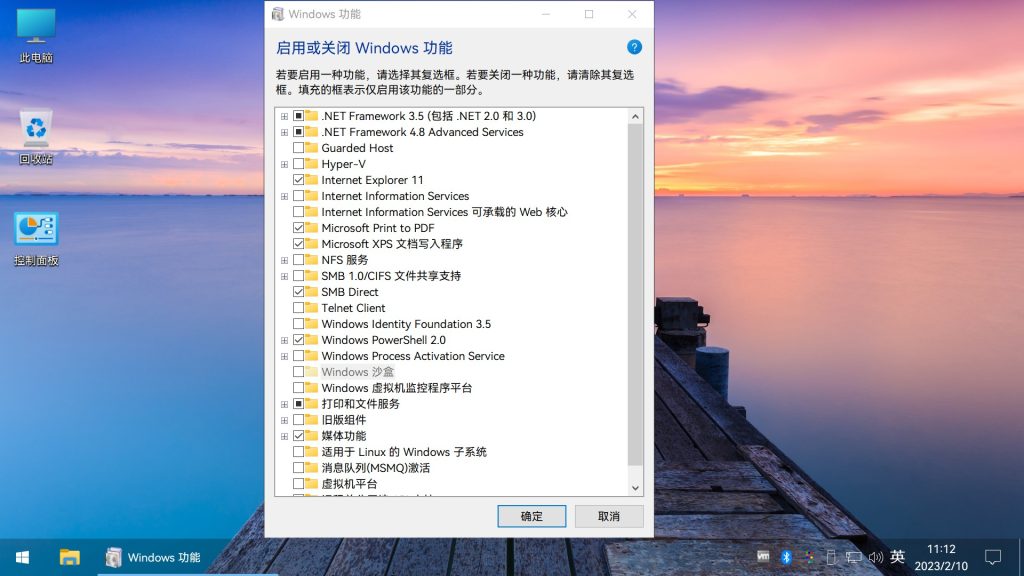Click the blue help question mark icon
Screen dimensions: 1024x576
pyautogui.click(x=634, y=47)
